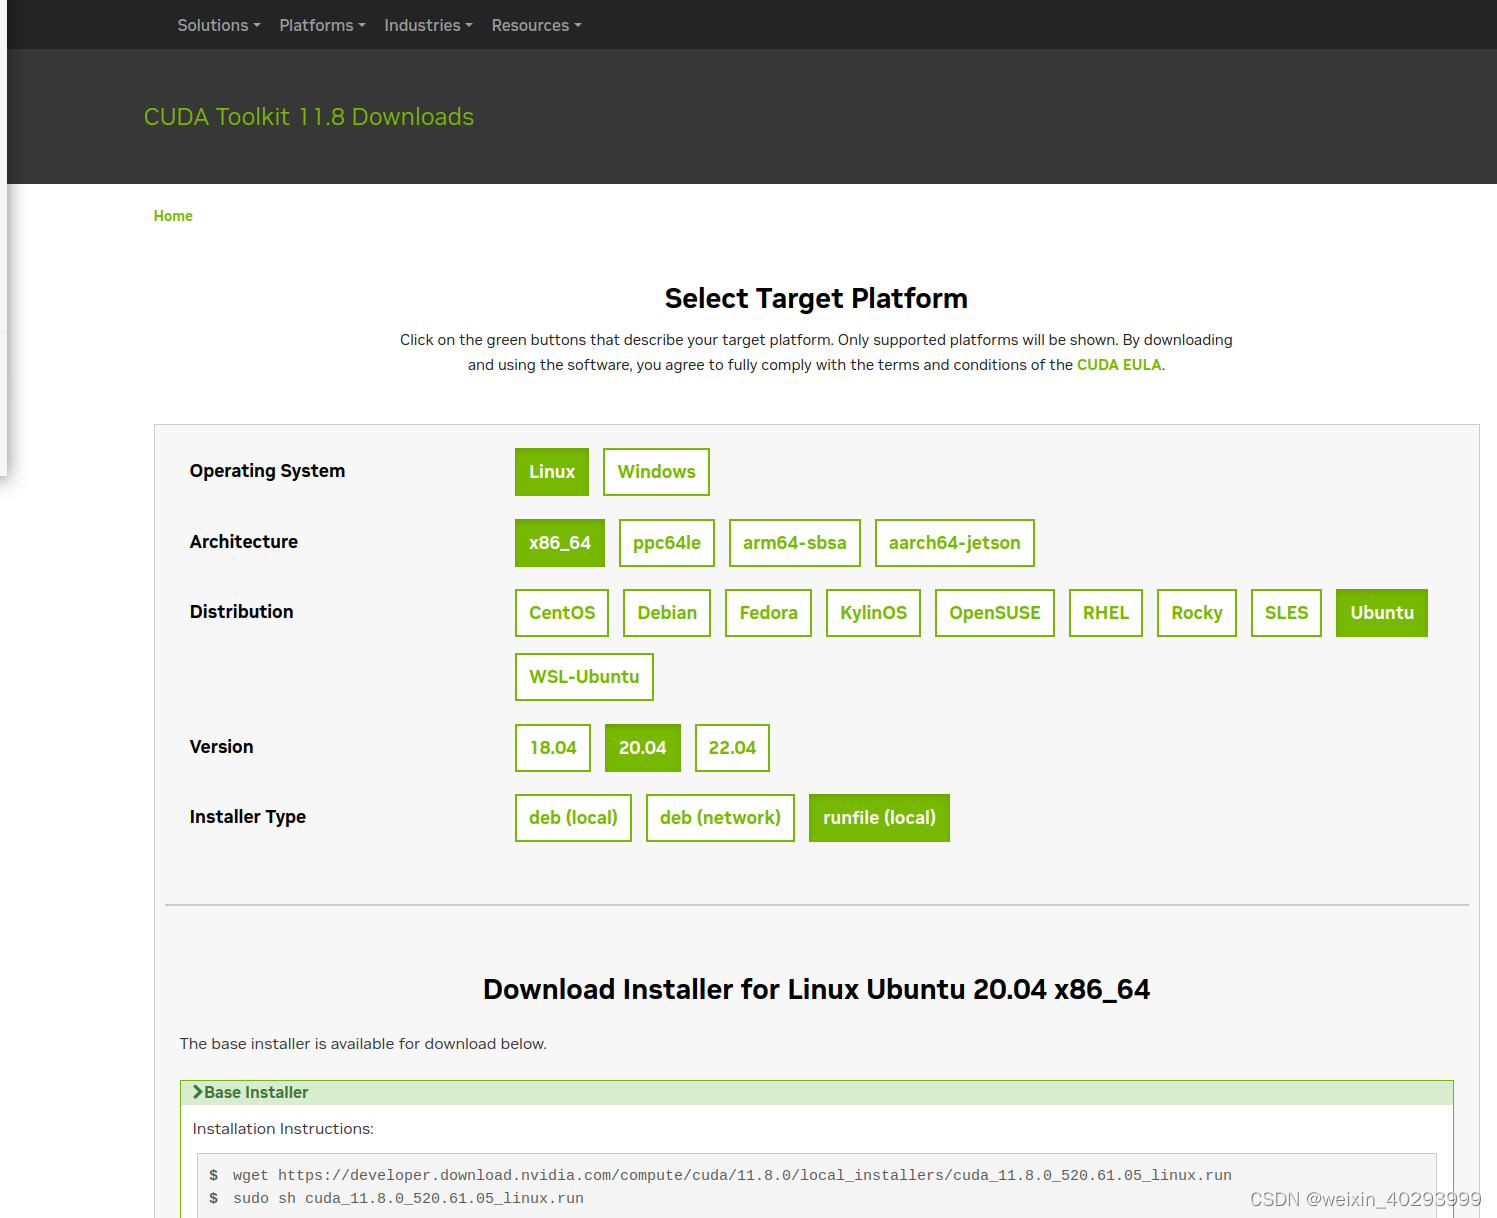
Task: Click the Home breadcrumb link
Action: (173, 216)
